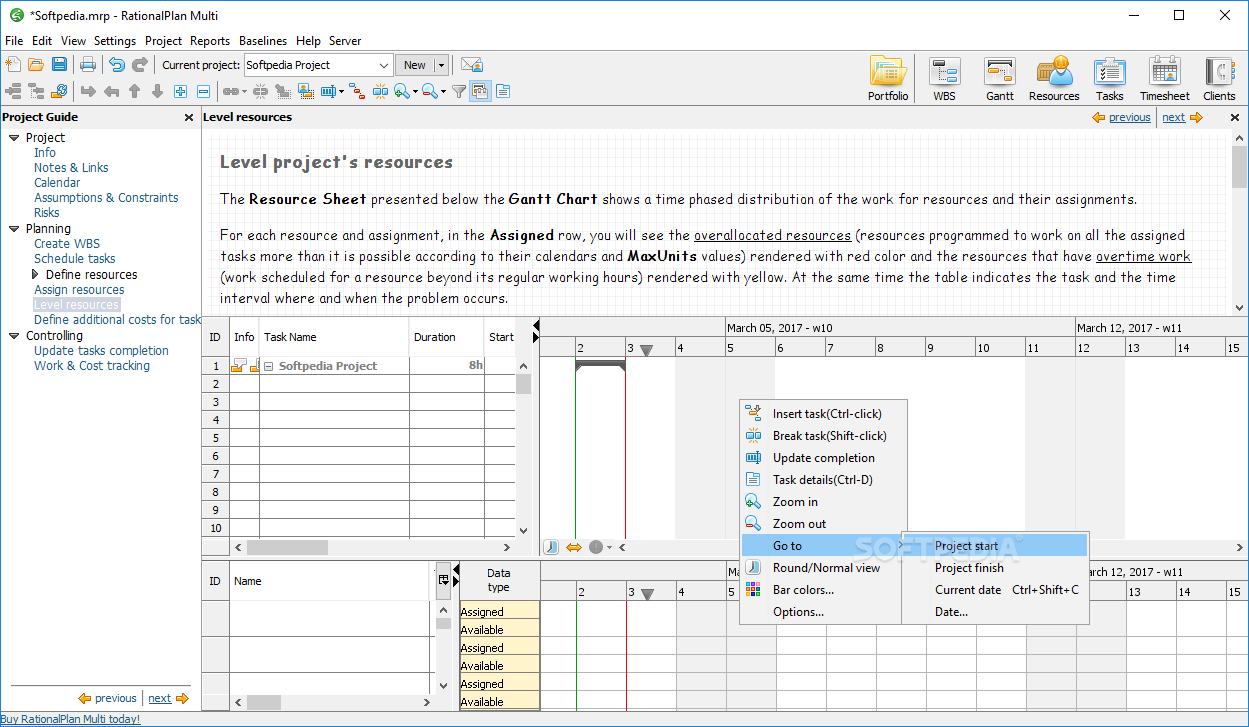
Task: Open the Reports menu
Action: (210, 41)
